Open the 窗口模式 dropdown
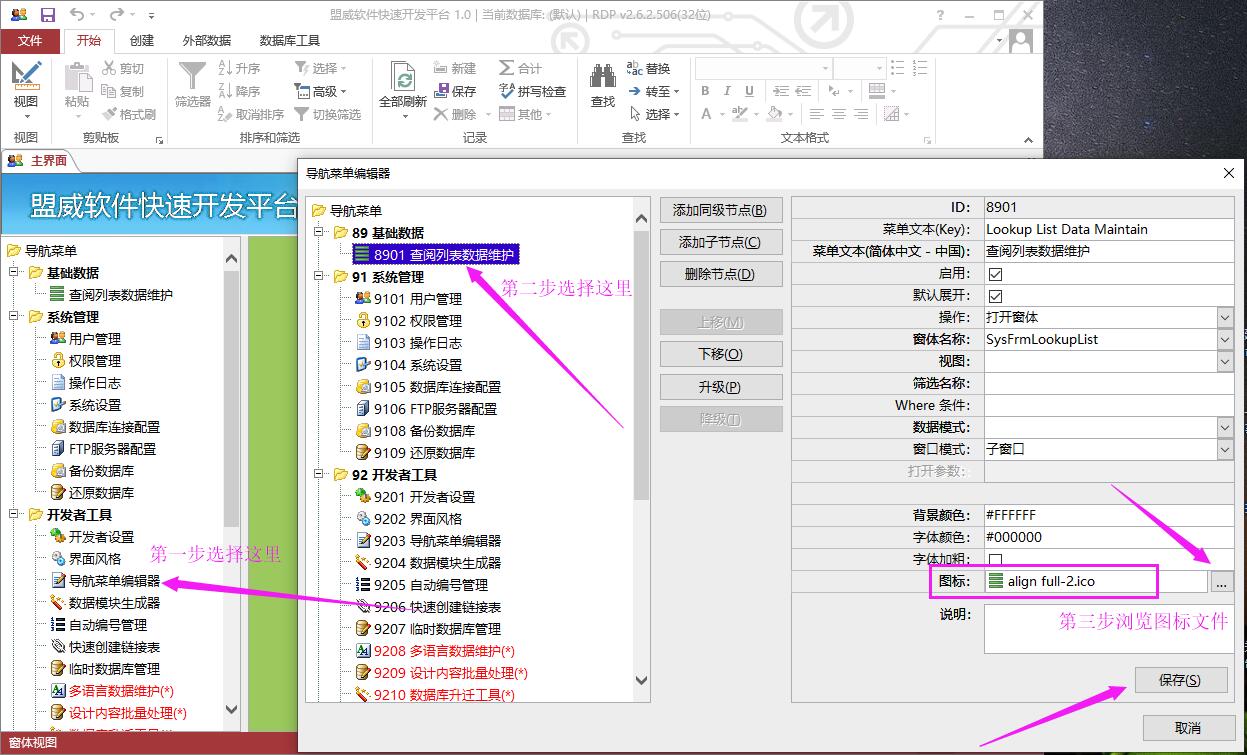Screen dimensions: 1247x755 click(1226, 449)
